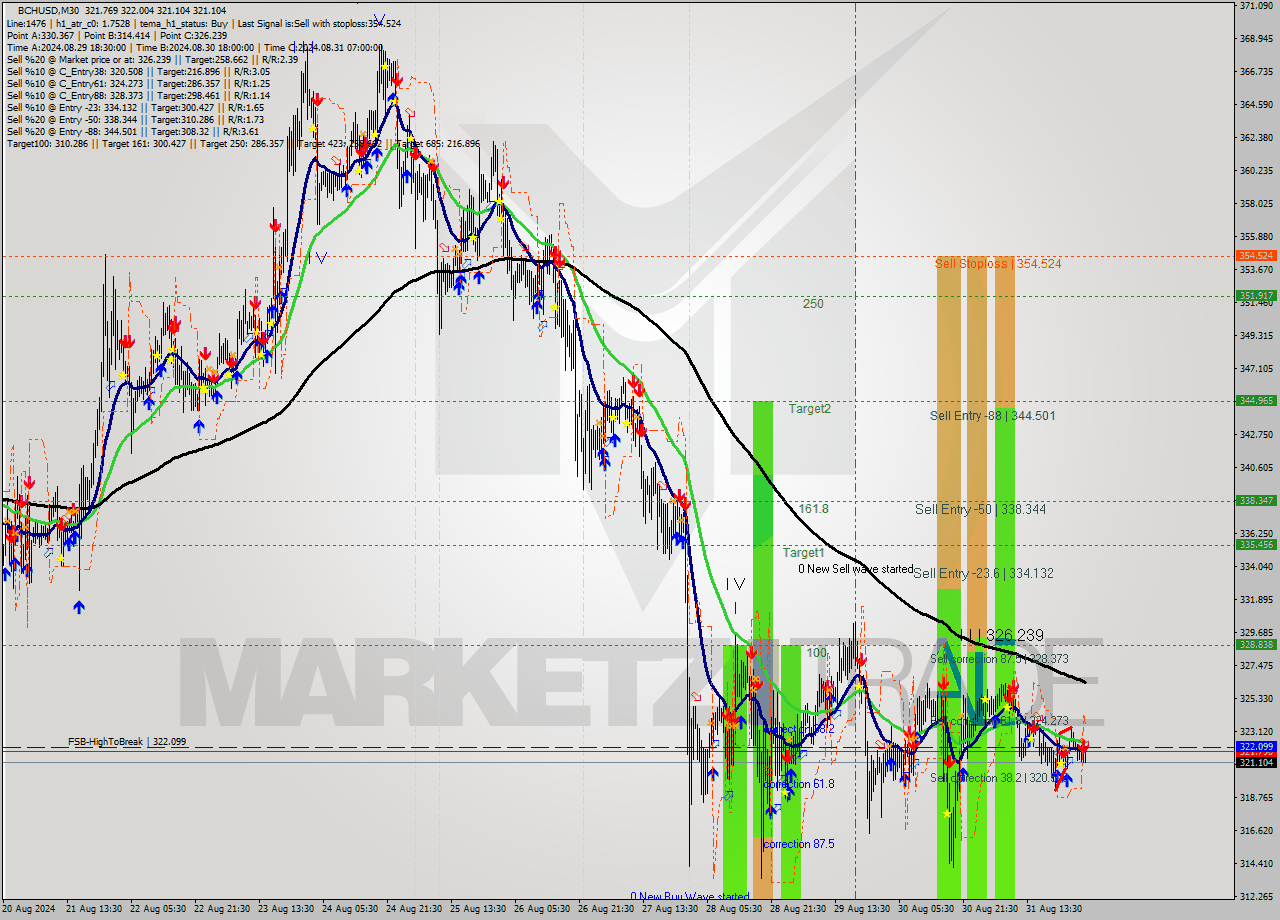Click the 'Sell Entry -88 | 344.501' label

[992, 416]
